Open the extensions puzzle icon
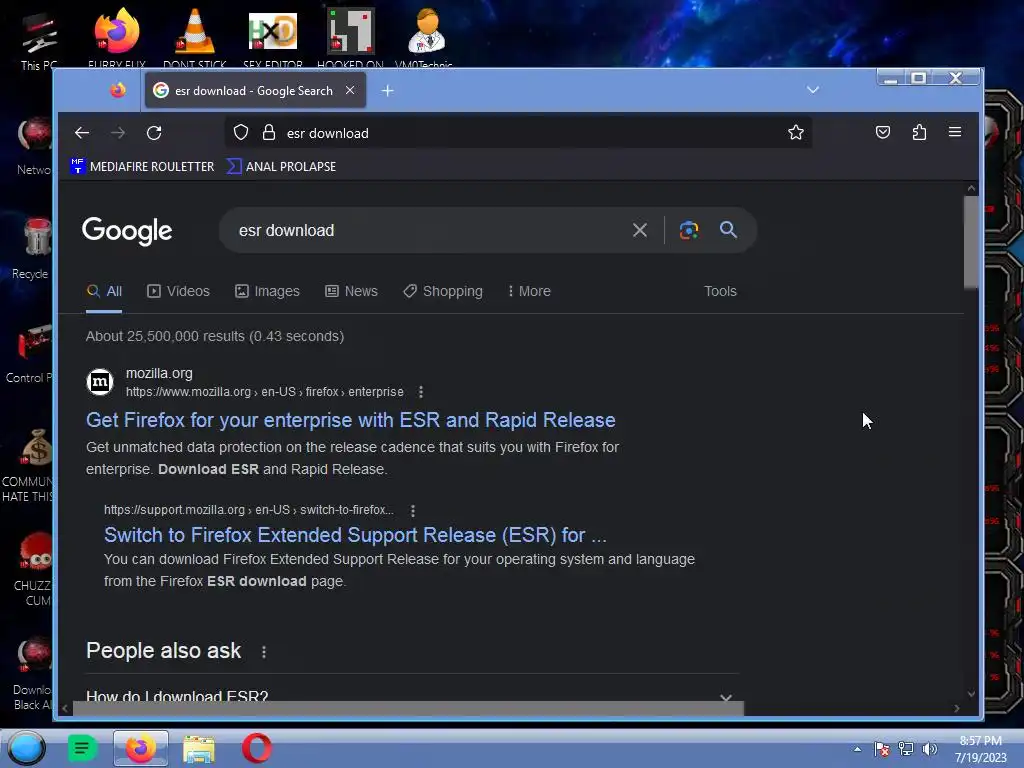Image resolution: width=1024 pixels, height=768 pixels. tap(919, 133)
